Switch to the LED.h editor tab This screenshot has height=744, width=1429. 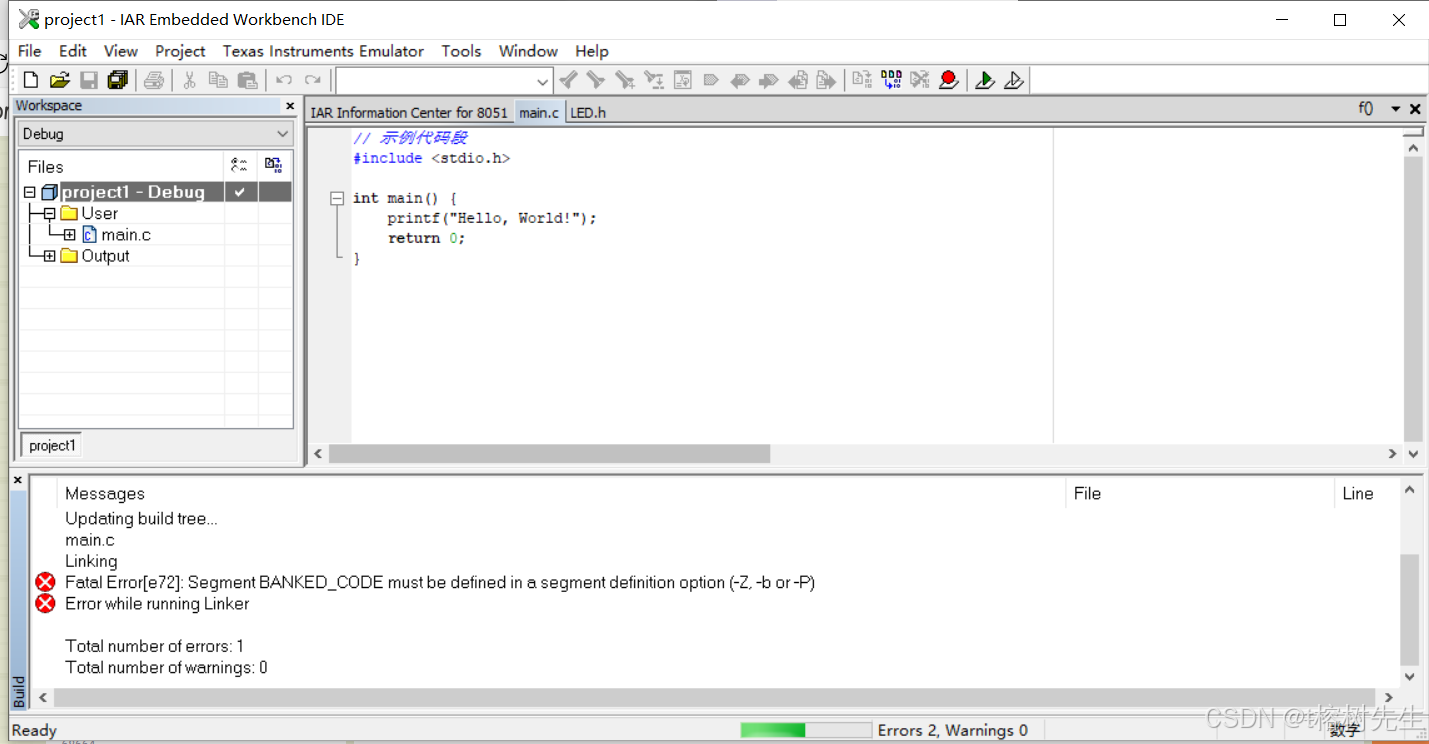click(588, 112)
